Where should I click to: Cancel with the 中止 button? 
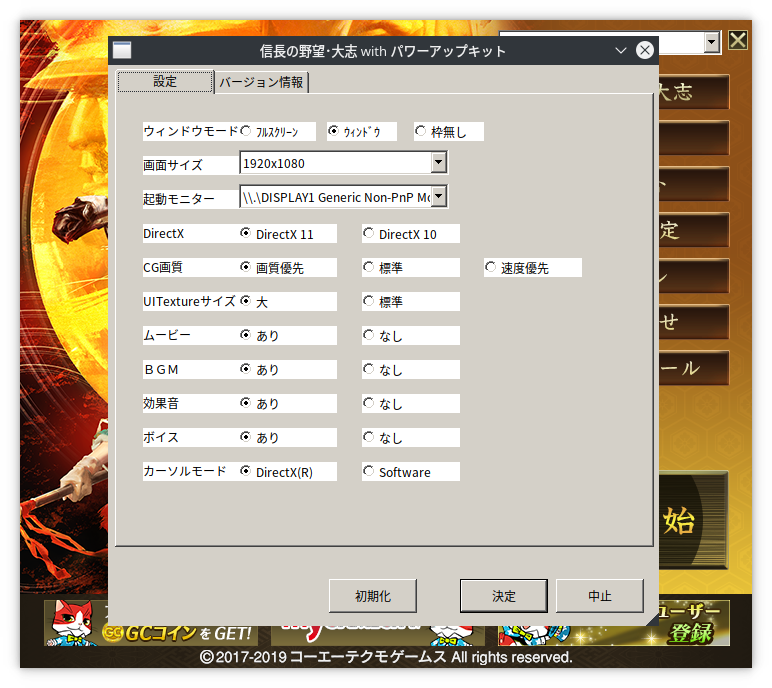[600, 596]
